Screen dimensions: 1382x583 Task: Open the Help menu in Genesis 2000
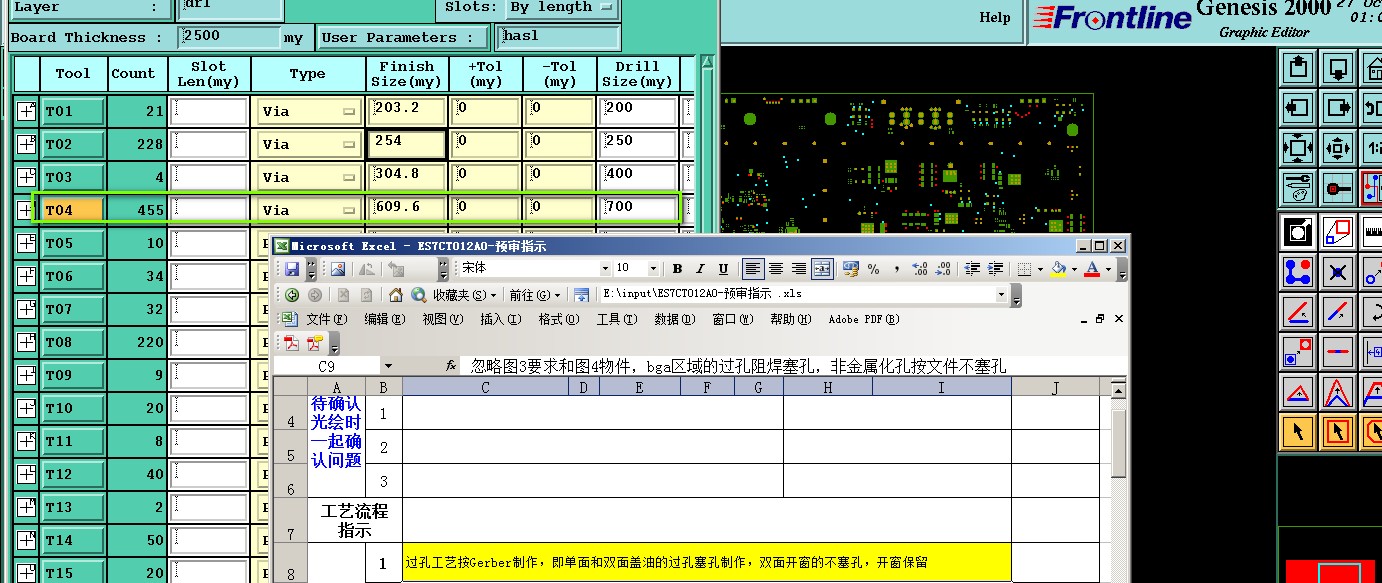point(994,17)
